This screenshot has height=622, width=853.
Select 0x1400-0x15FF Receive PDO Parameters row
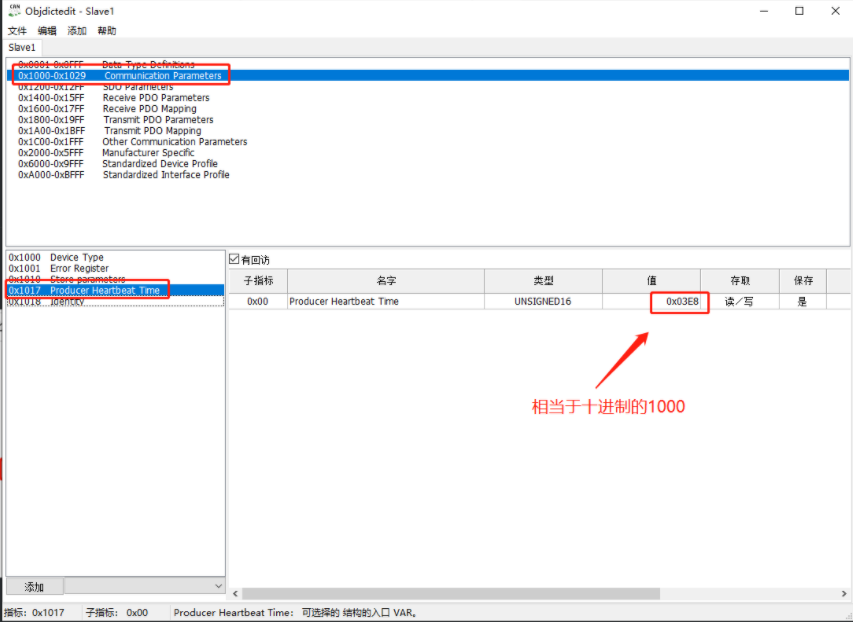(x=427, y=97)
